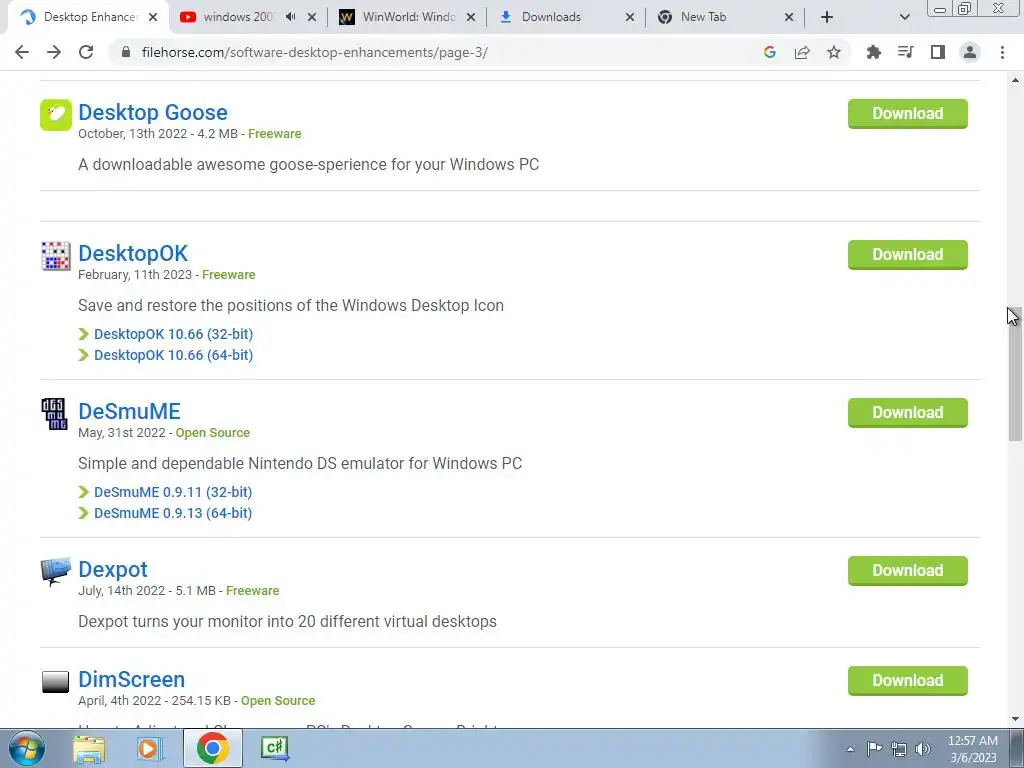Click Download button for DeSmuME
1024x768 pixels.
coord(908,413)
